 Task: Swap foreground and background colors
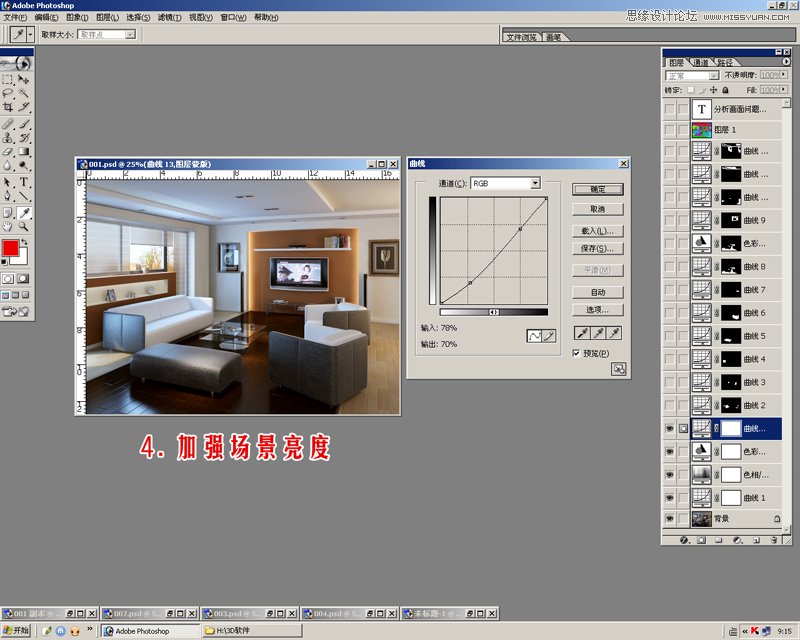24,242
